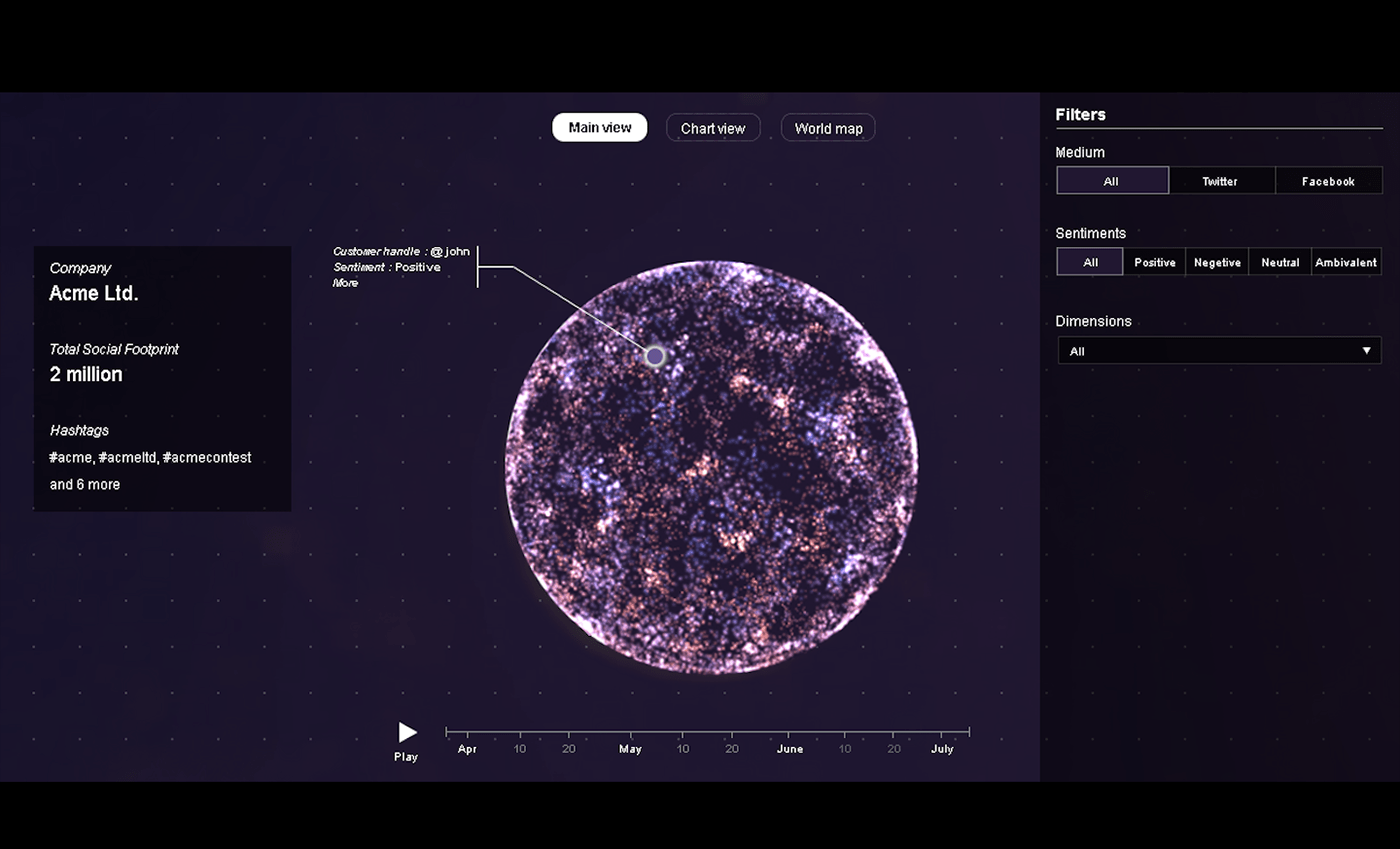This screenshot has width=1400, height=849.
Task: Select the Apr marker on timeline
Action: [x=467, y=748]
